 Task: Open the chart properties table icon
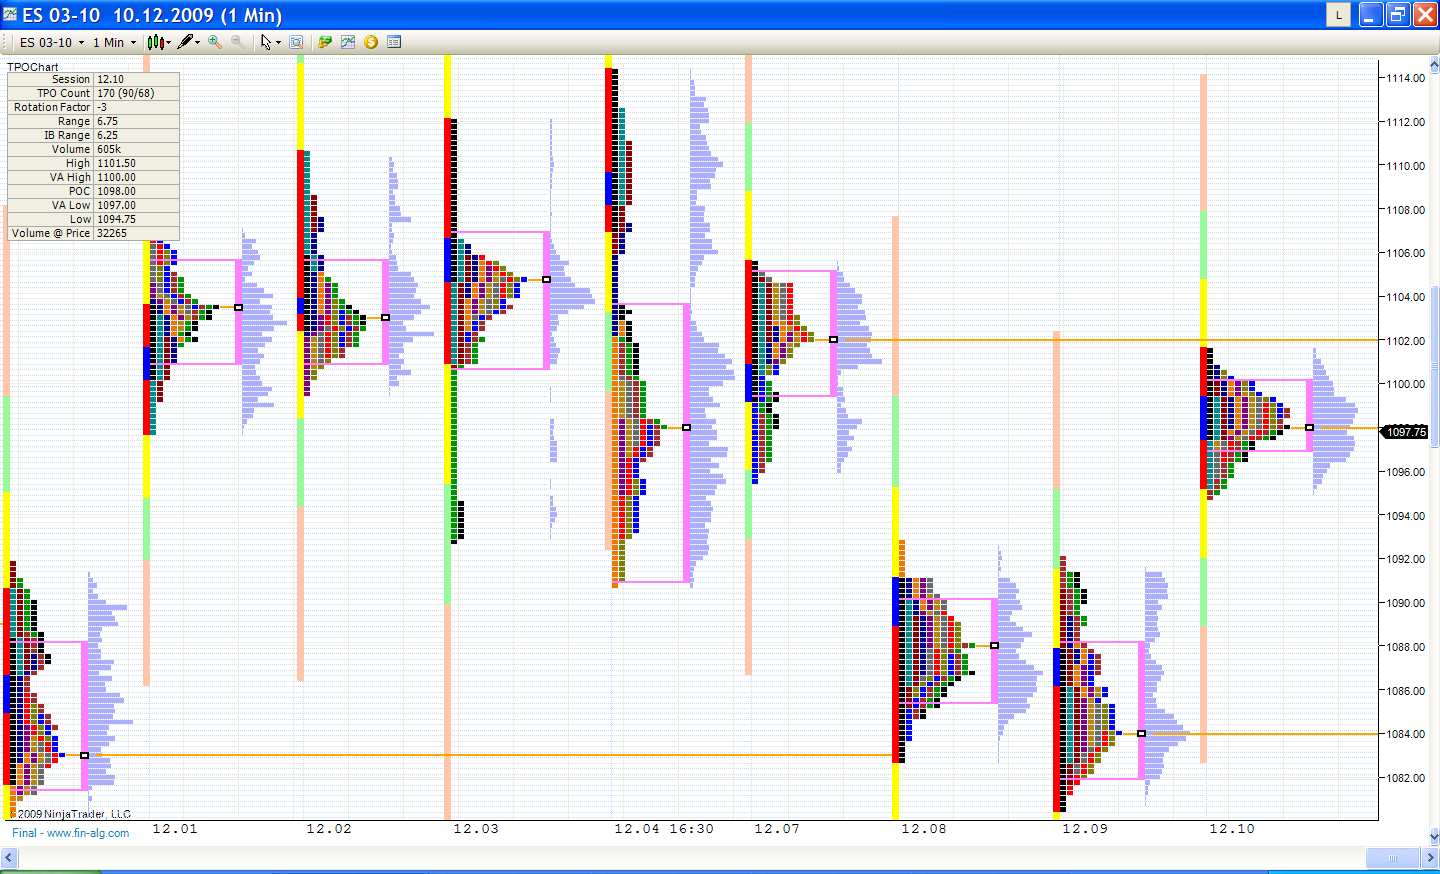click(x=394, y=42)
